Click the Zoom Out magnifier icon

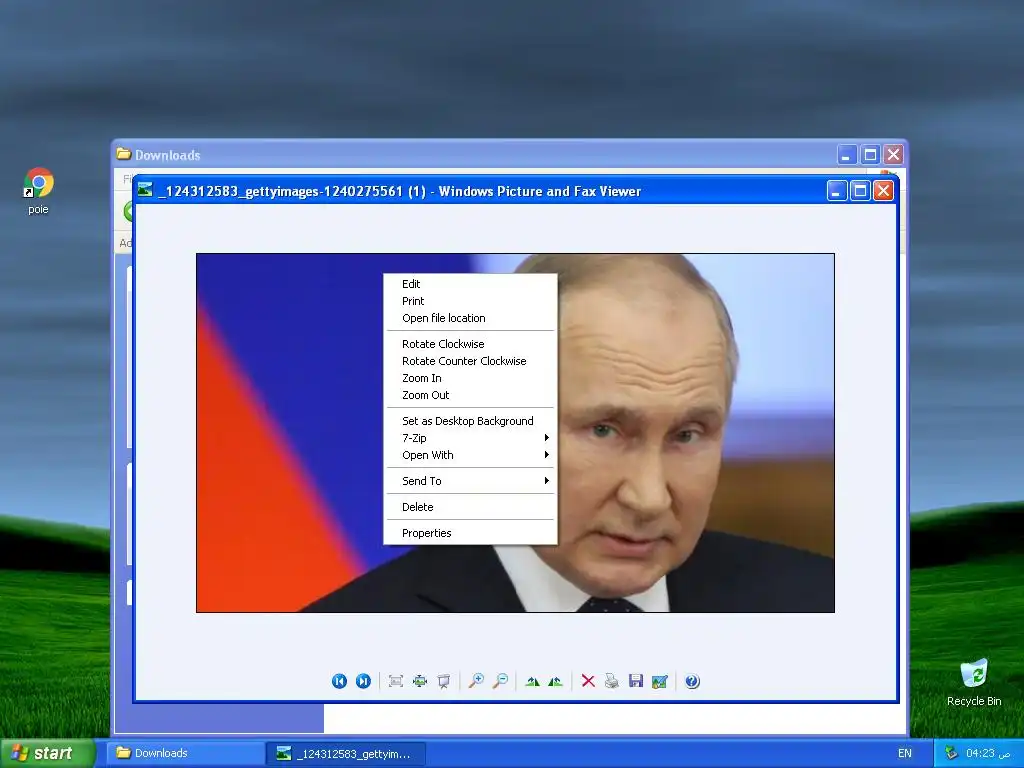click(500, 681)
